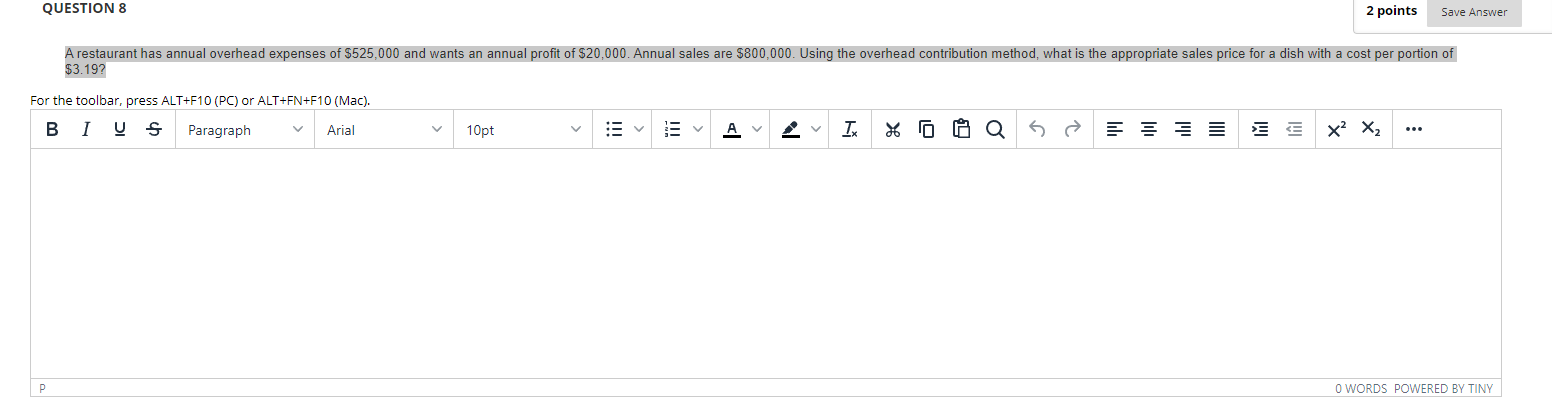Toggle italic formatting
The width and height of the screenshot is (1568, 417).
tap(86, 130)
